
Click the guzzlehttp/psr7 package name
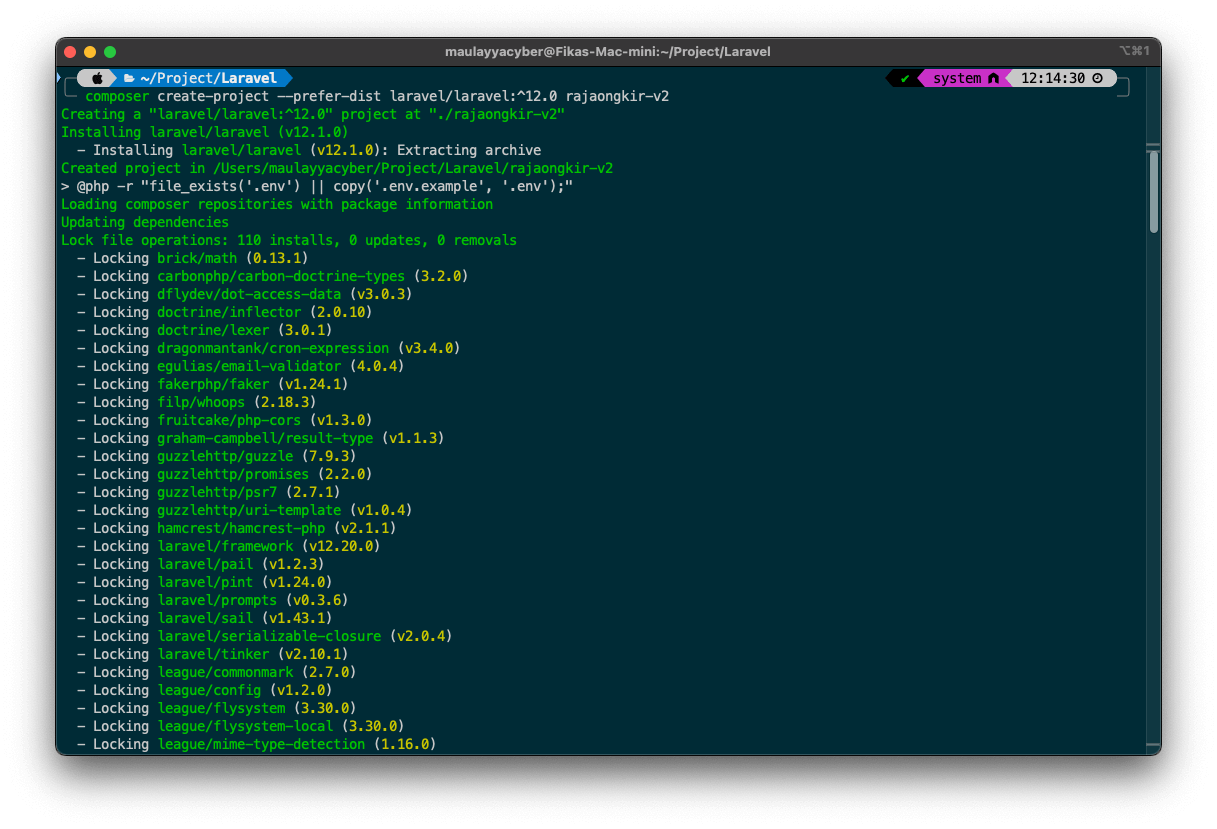tap(217, 492)
